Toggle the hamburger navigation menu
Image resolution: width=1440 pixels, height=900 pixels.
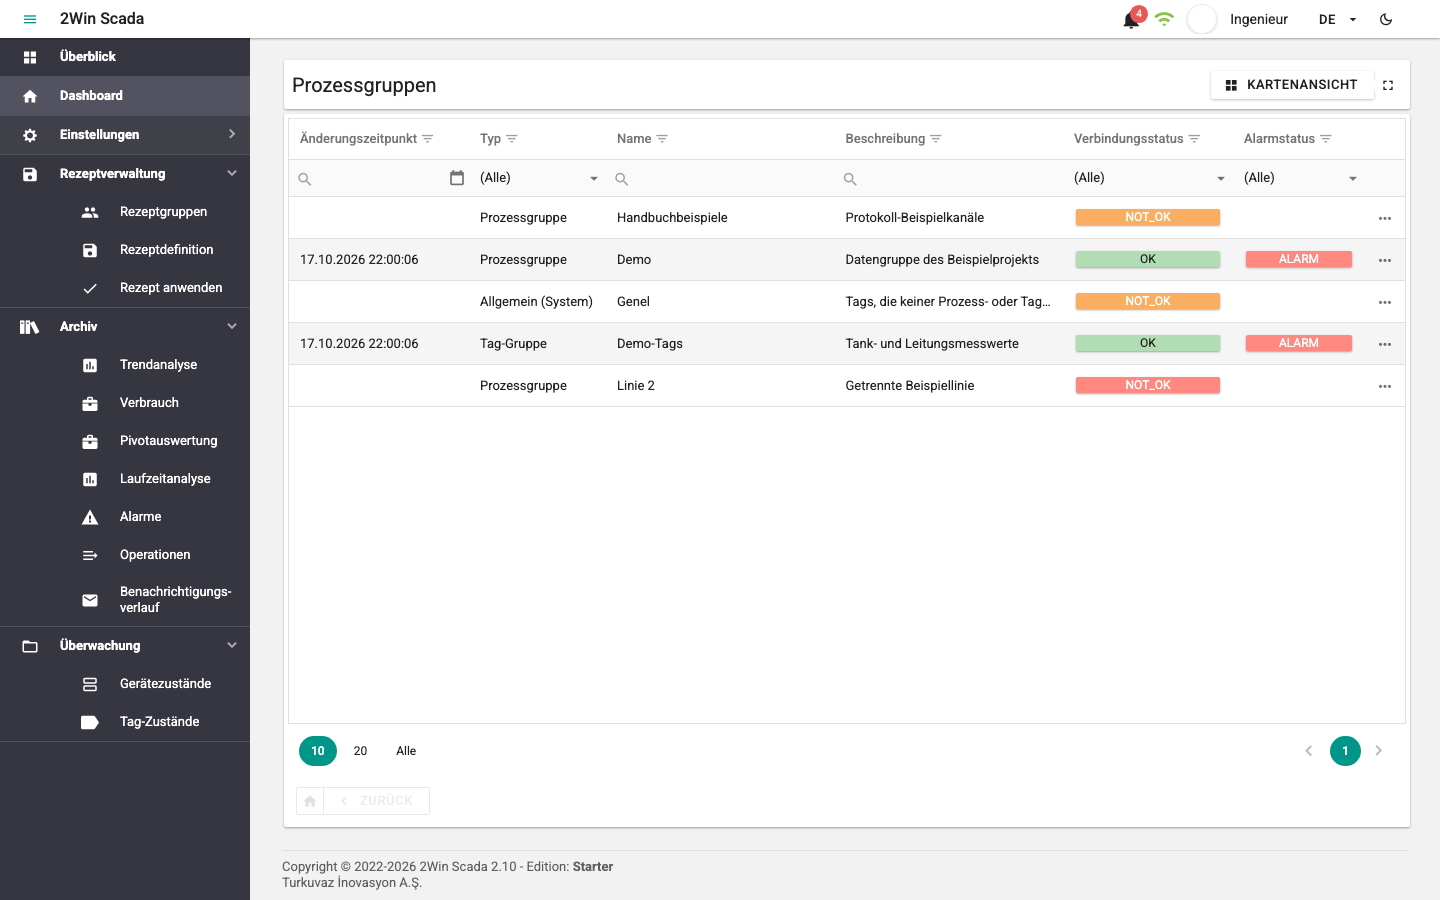[x=30, y=19]
